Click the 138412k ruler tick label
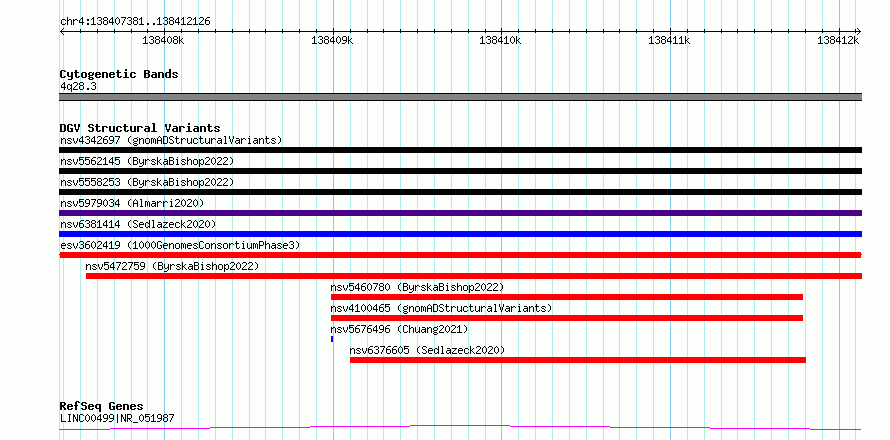 [x=838, y=40]
